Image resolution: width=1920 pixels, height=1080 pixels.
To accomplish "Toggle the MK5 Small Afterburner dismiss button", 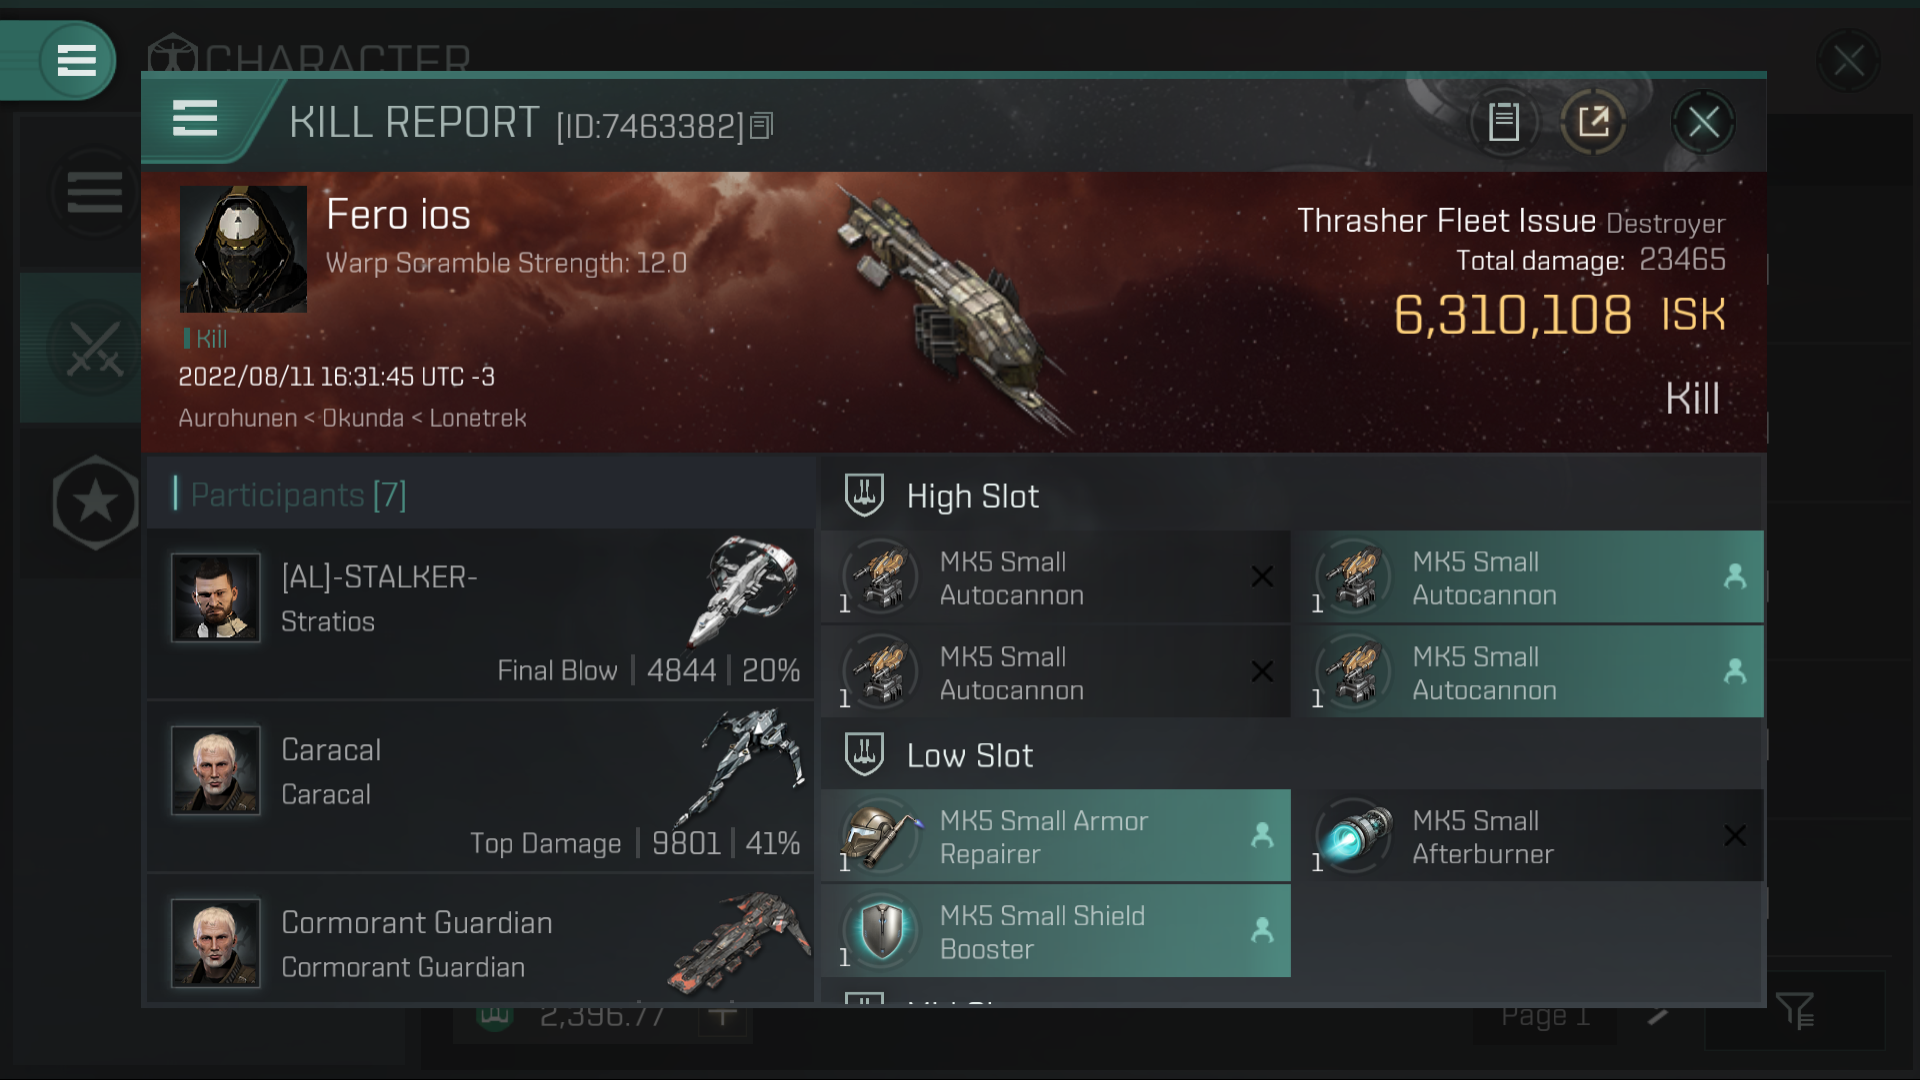I will (1737, 835).
